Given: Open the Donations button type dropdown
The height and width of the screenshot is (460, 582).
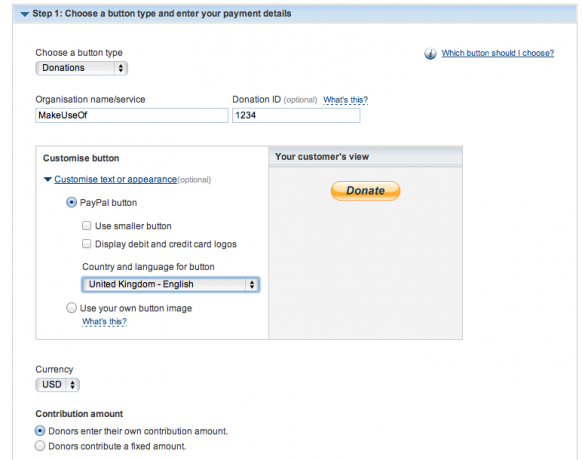Looking at the screenshot, I should tap(82, 68).
